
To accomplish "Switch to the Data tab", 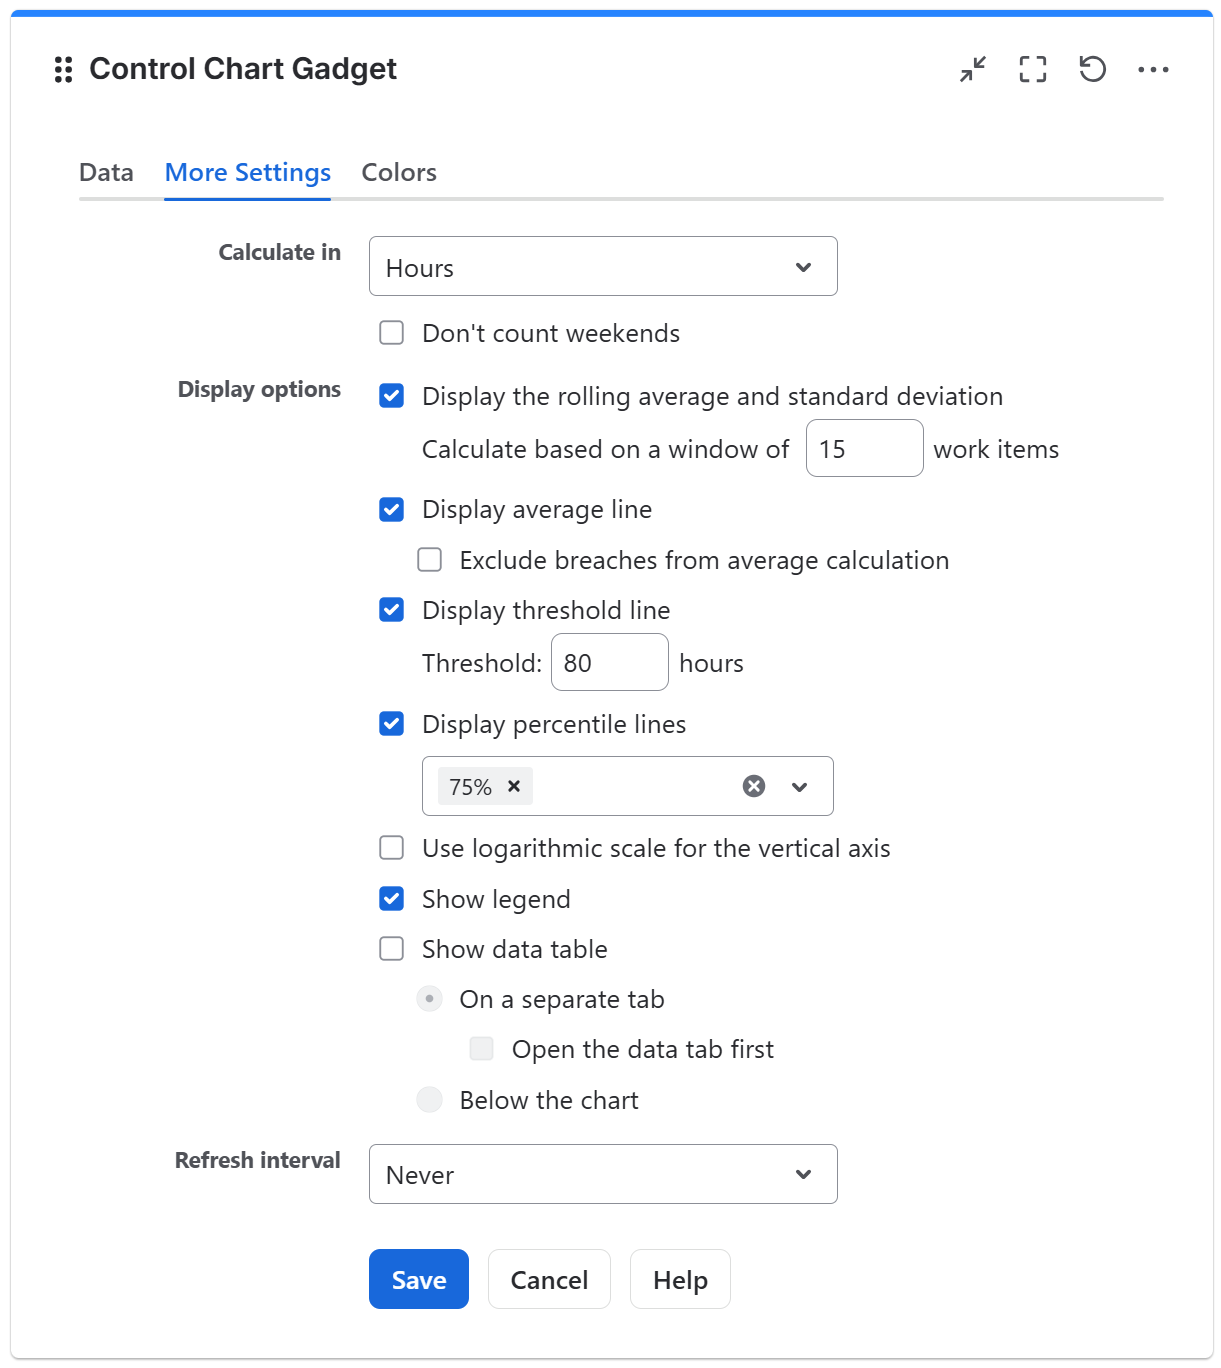I will click(x=106, y=173).
